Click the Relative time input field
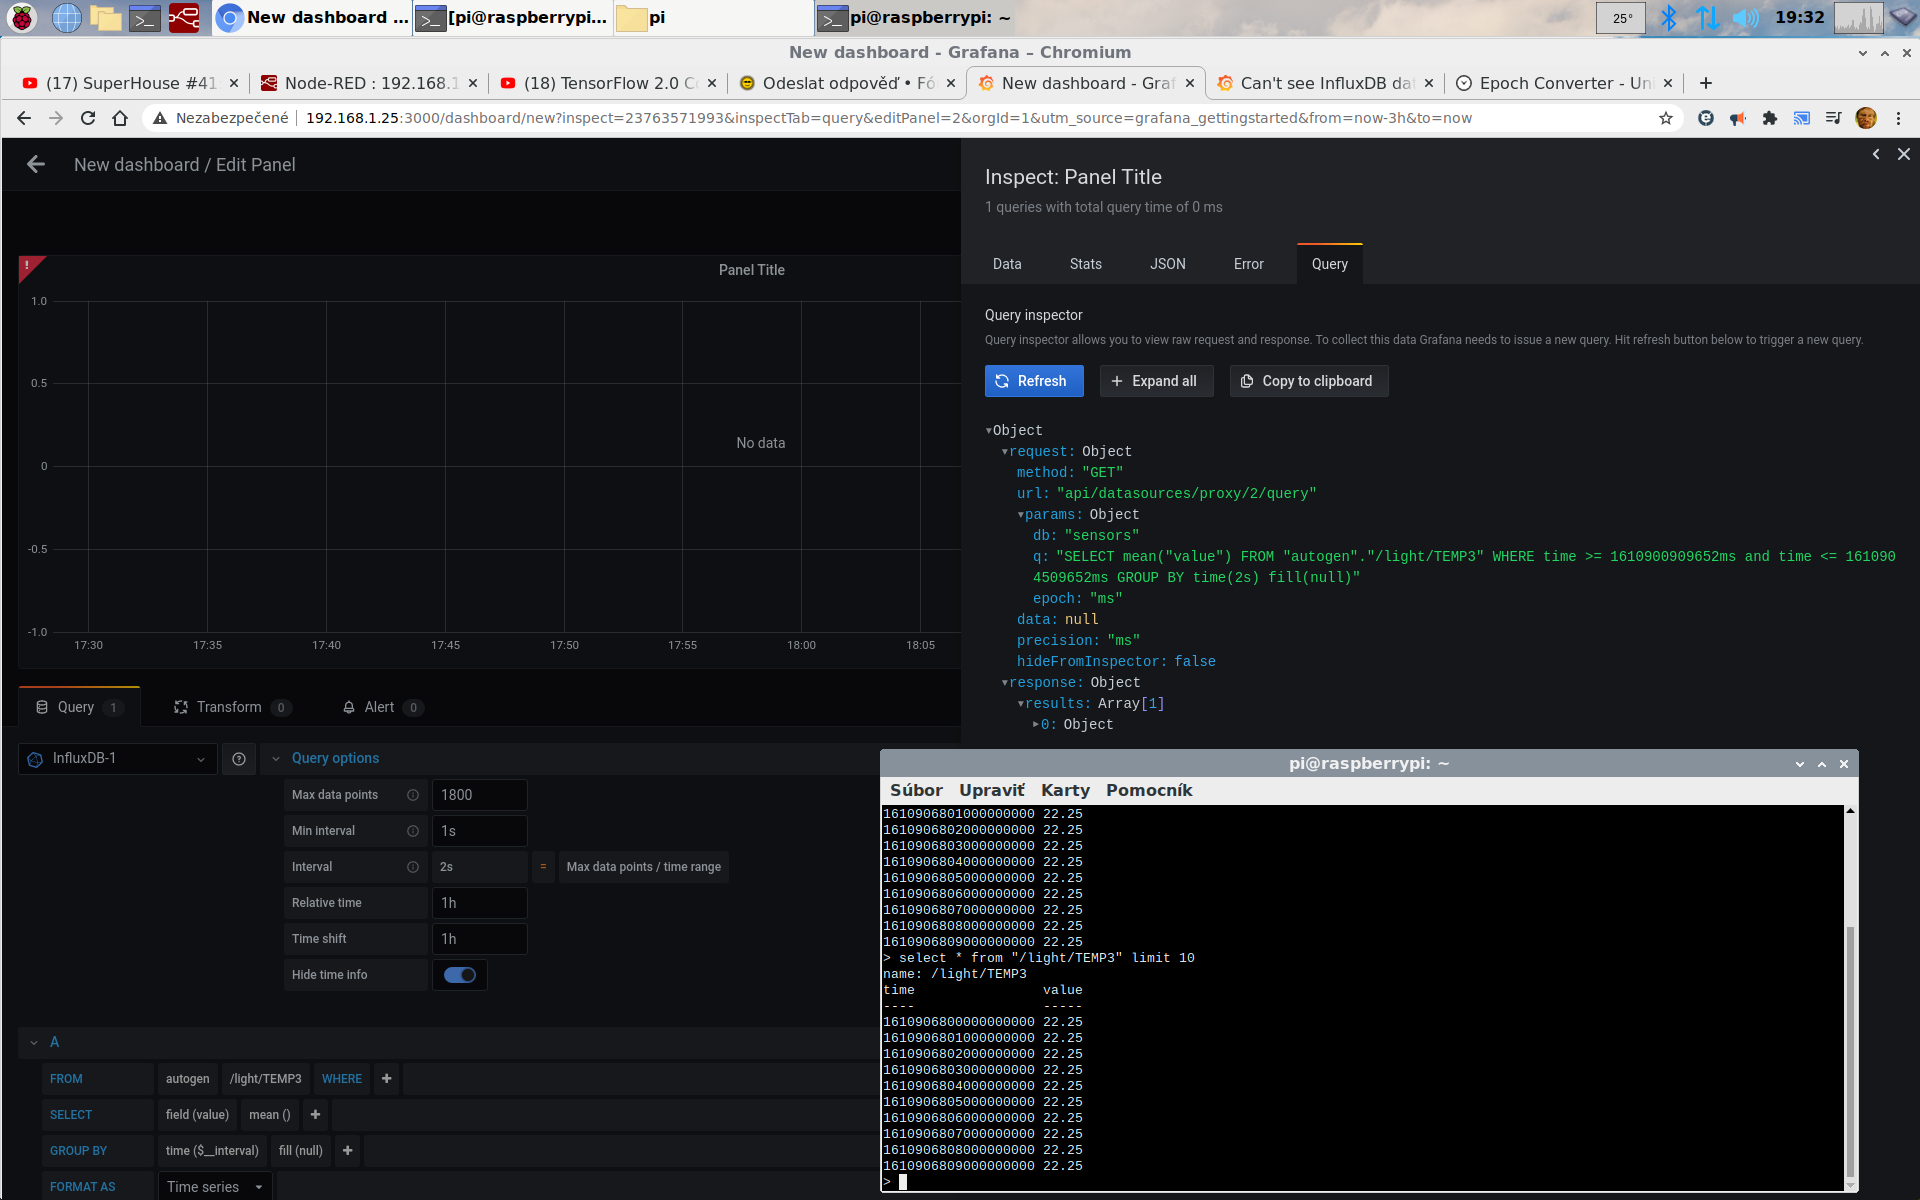The height and width of the screenshot is (1200, 1920). tap(479, 903)
